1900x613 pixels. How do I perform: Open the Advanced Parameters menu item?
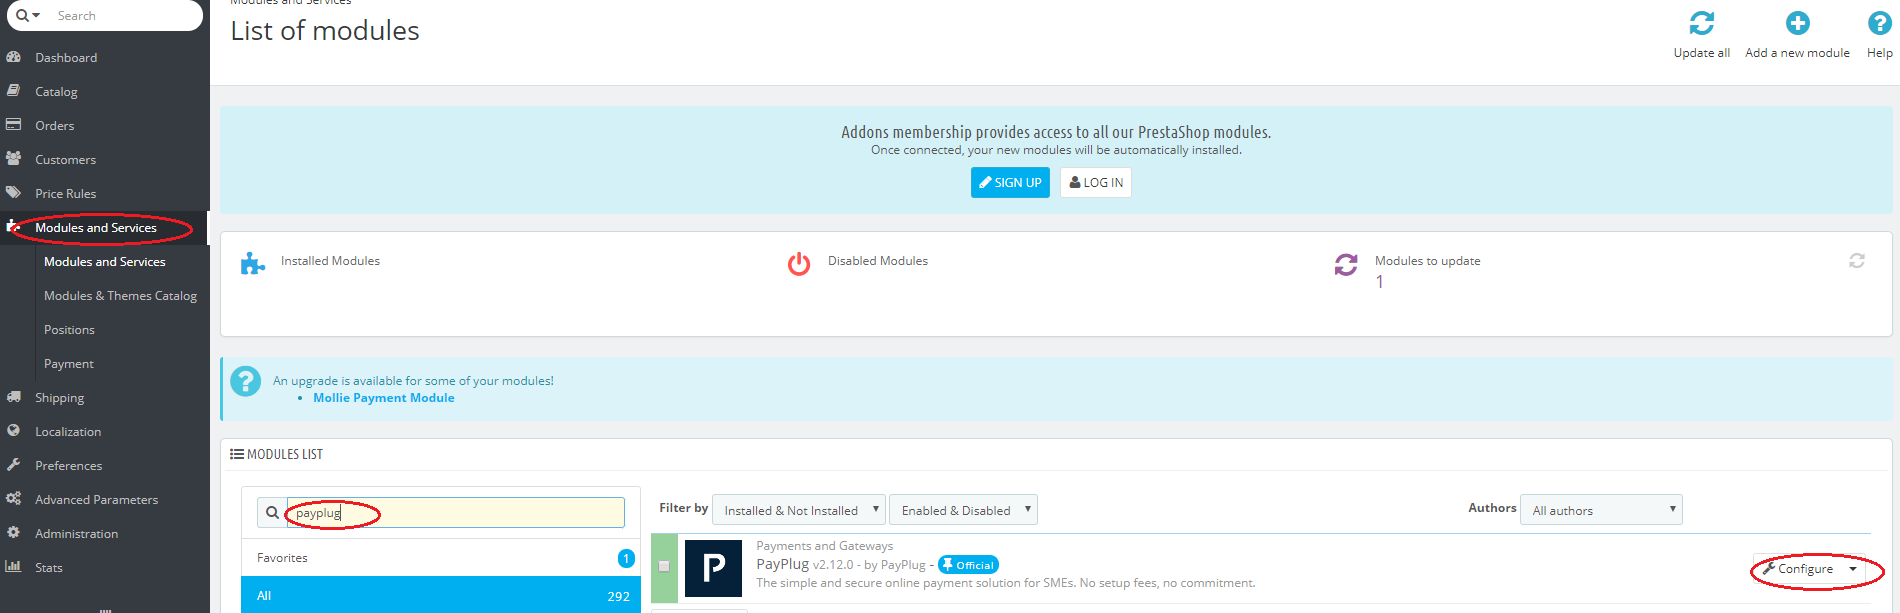click(x=96, y=500)
